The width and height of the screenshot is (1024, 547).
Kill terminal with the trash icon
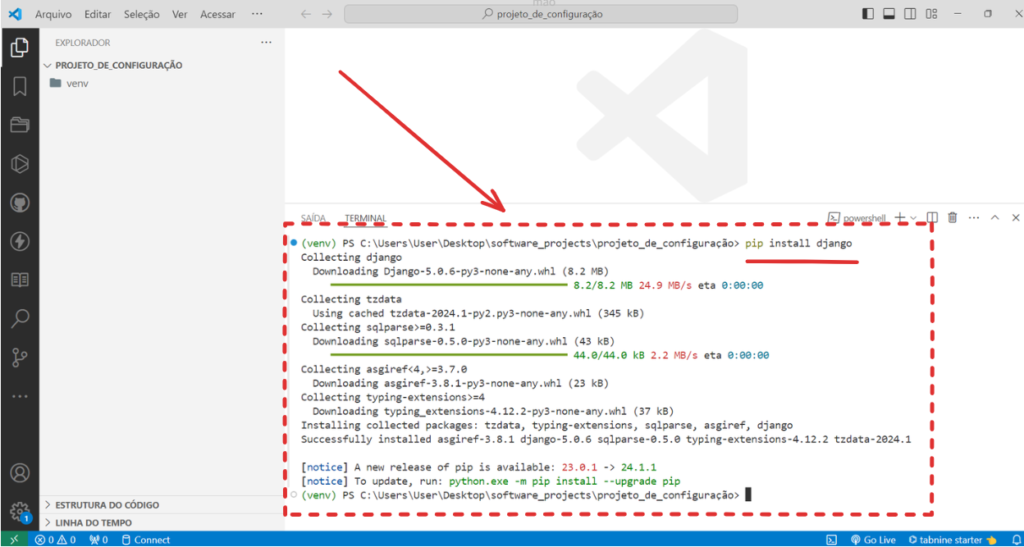point(953,217)
